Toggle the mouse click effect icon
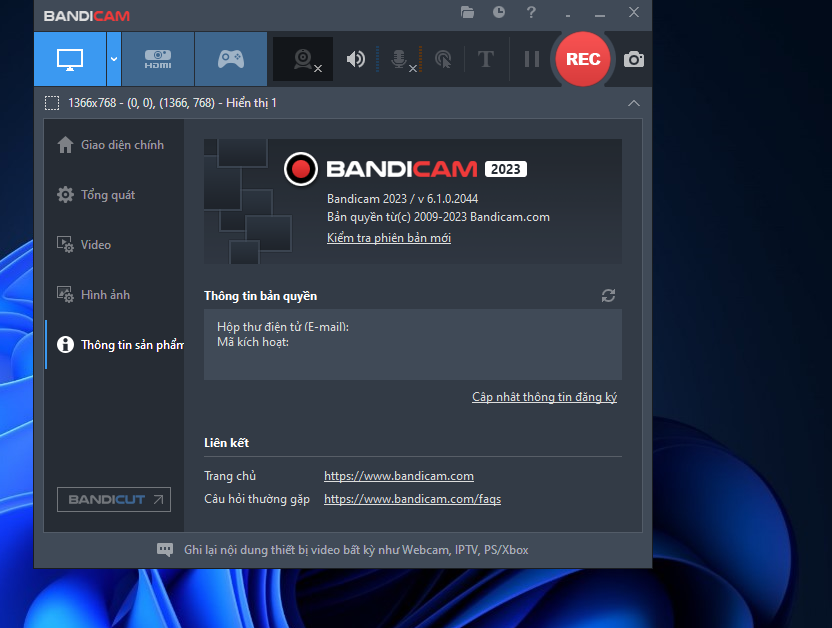Screen dimensions: 832x628 [x=443, y=59]
